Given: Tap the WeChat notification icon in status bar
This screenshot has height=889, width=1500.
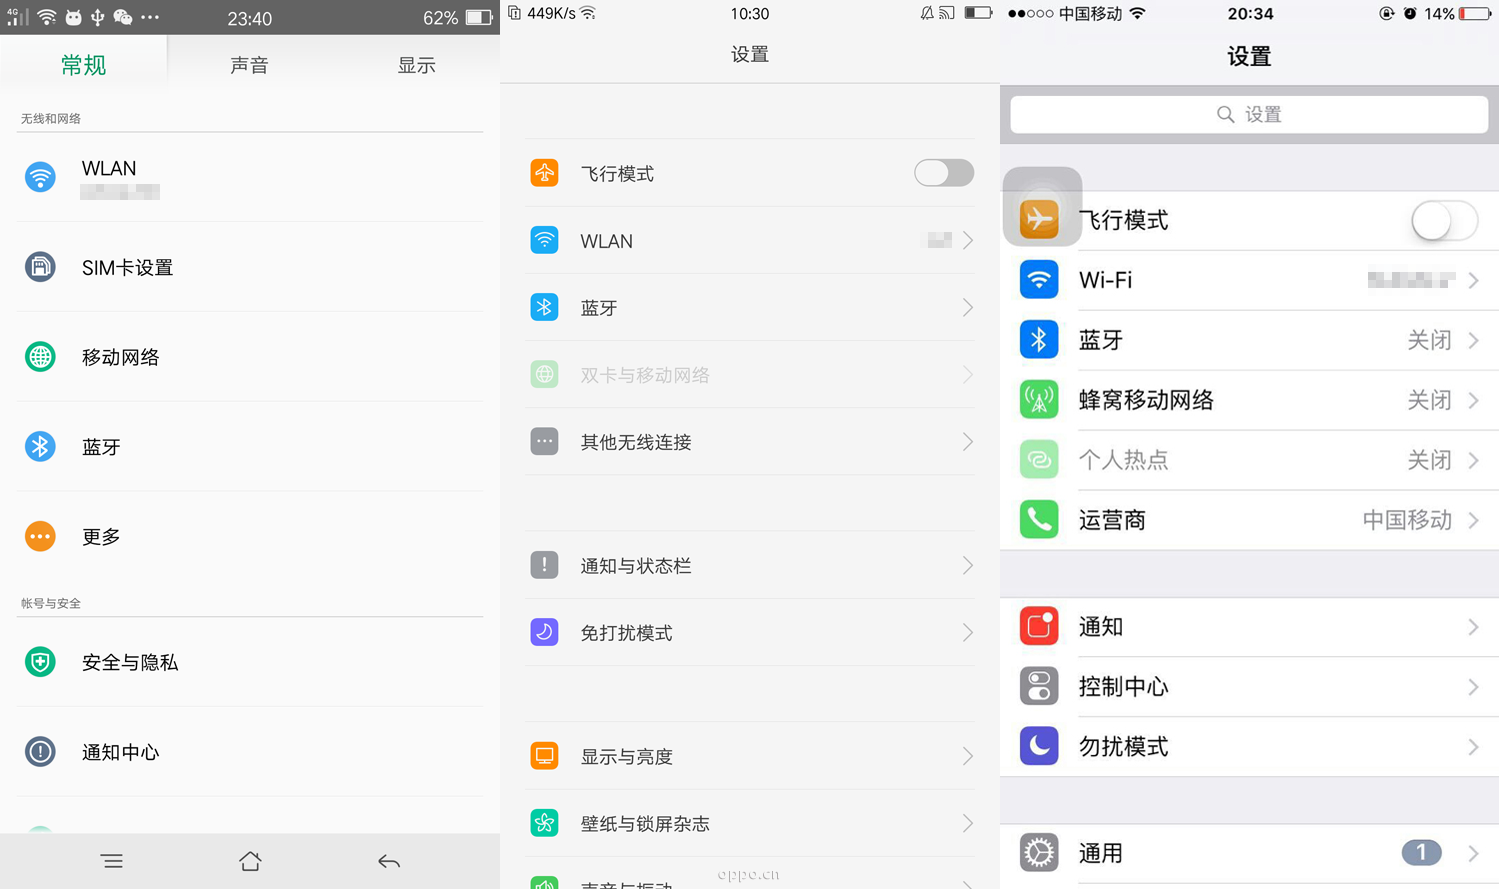Looking at the screenshot, I should (x=123, y=17).
